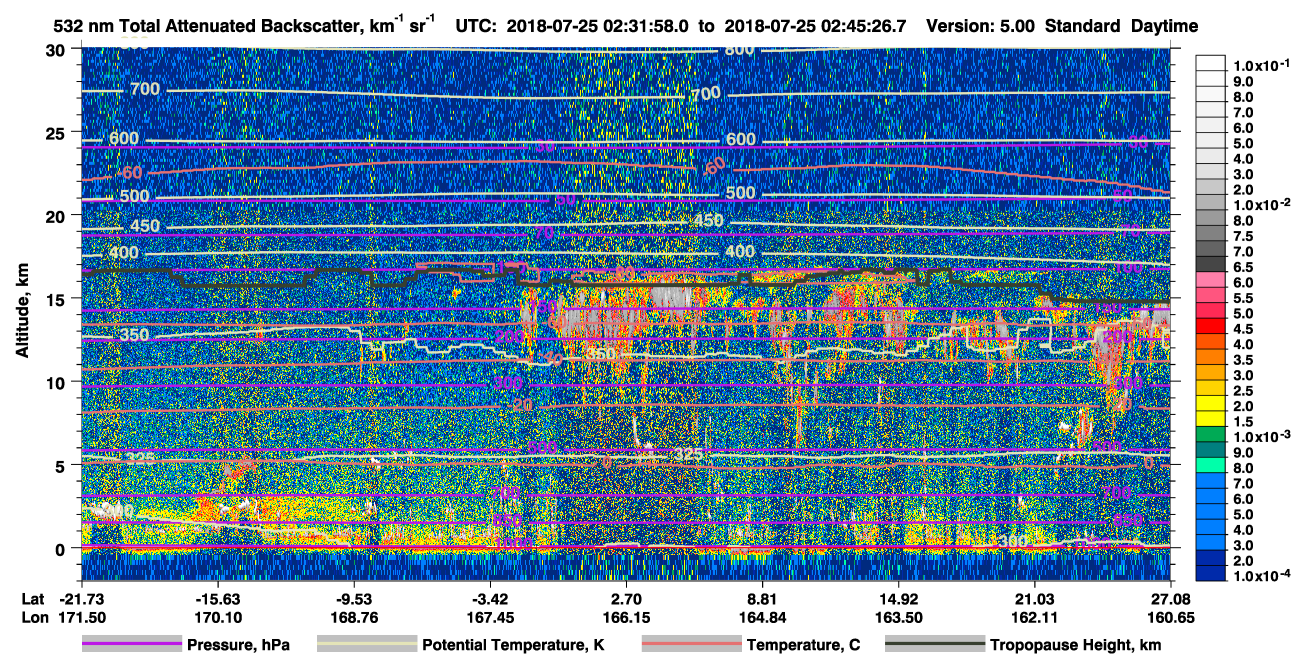Click colorbar label '7.5'
1300x667 pixels.
[1245, 236]
